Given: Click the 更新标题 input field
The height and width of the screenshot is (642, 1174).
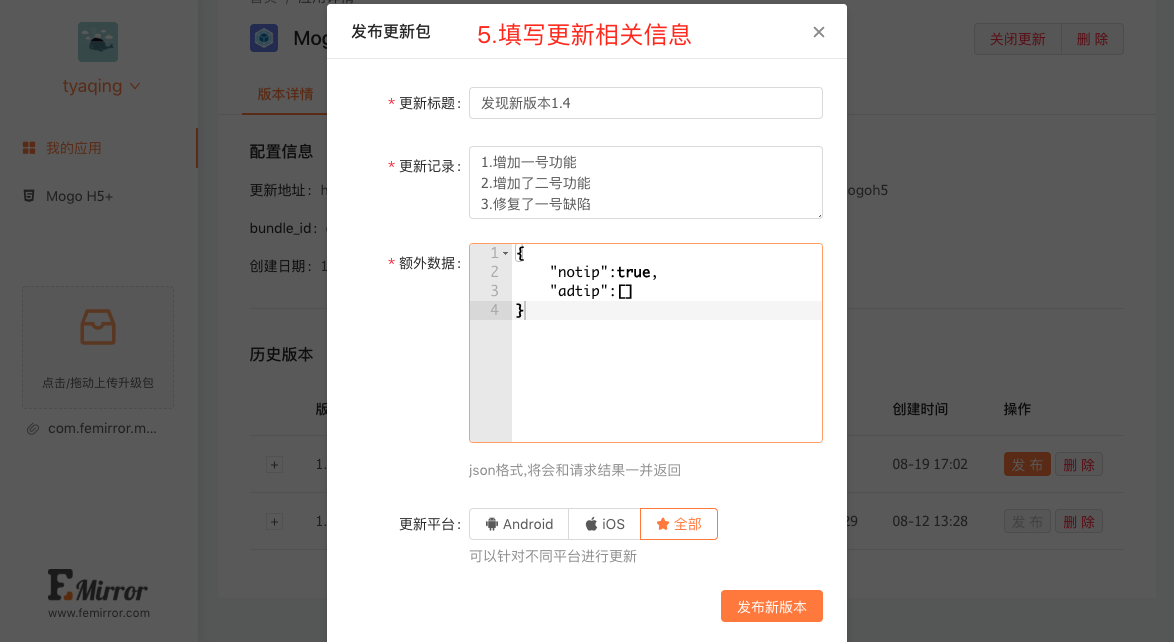Looking at the screenshot, I should click(x=646, y=103).
